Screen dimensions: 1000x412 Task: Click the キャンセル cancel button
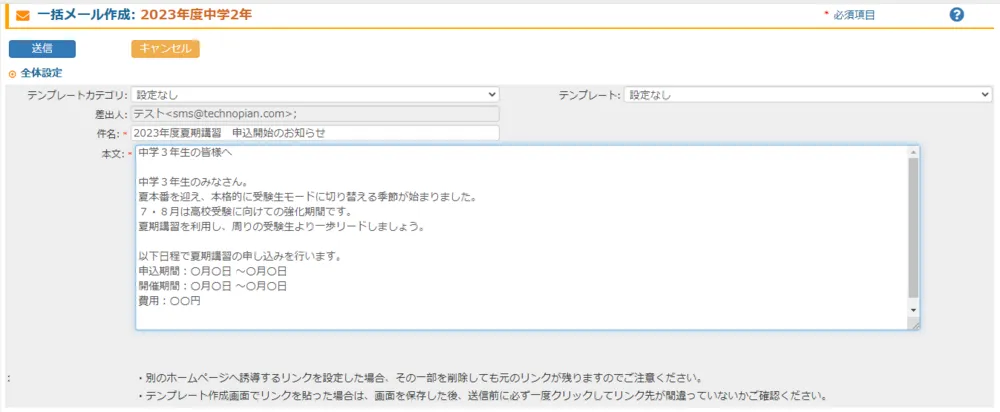165,49
